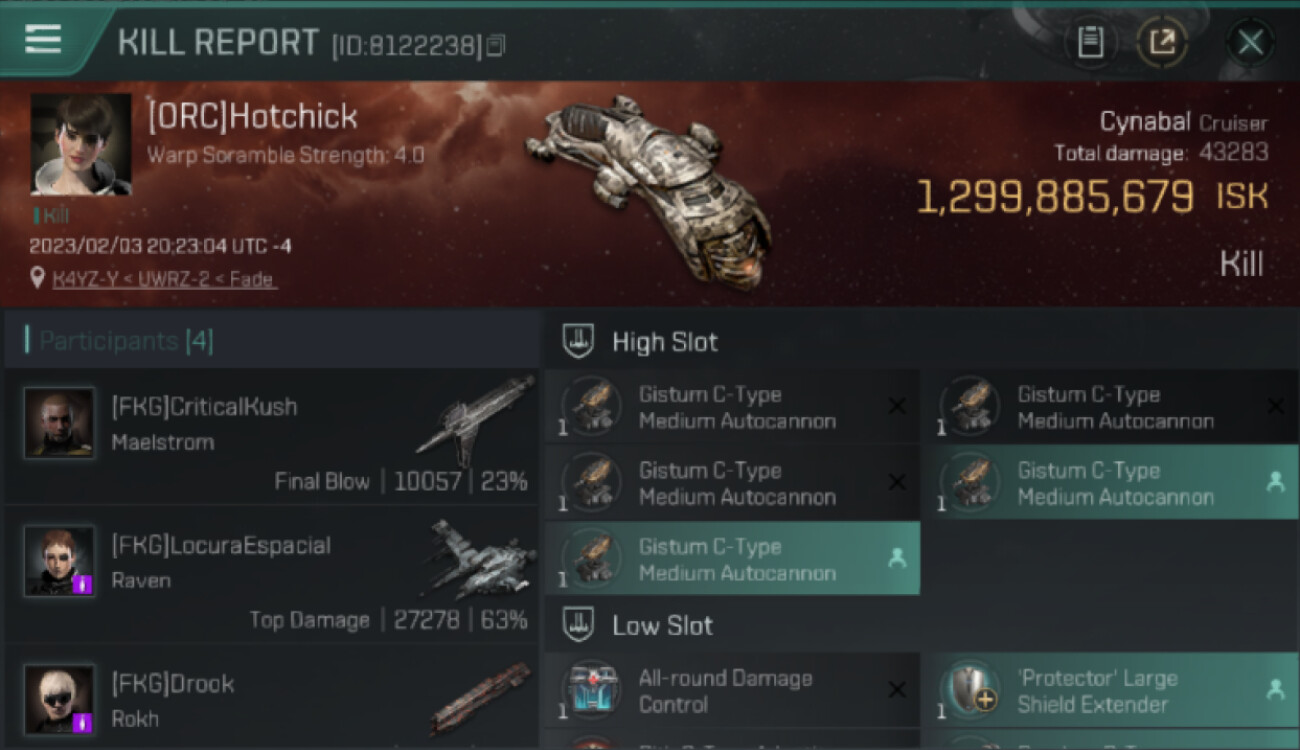Open Hotchick's character portrait

81,144
